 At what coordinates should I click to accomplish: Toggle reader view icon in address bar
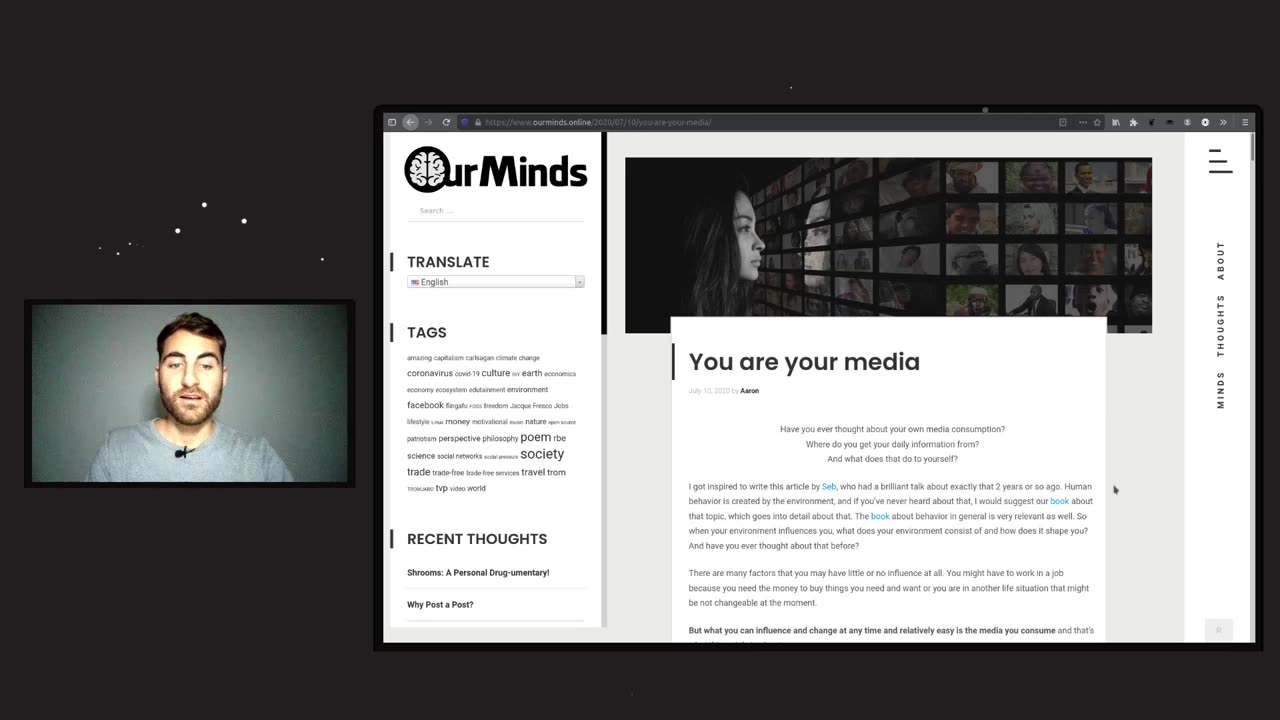[1062, 122]
